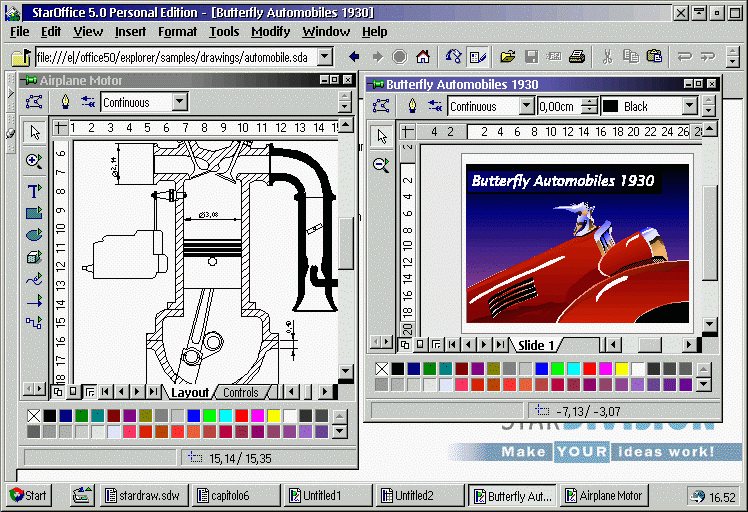
Task: Click the arrow style icon in Butterfly Automobiles window
Action: pos(435,105)
